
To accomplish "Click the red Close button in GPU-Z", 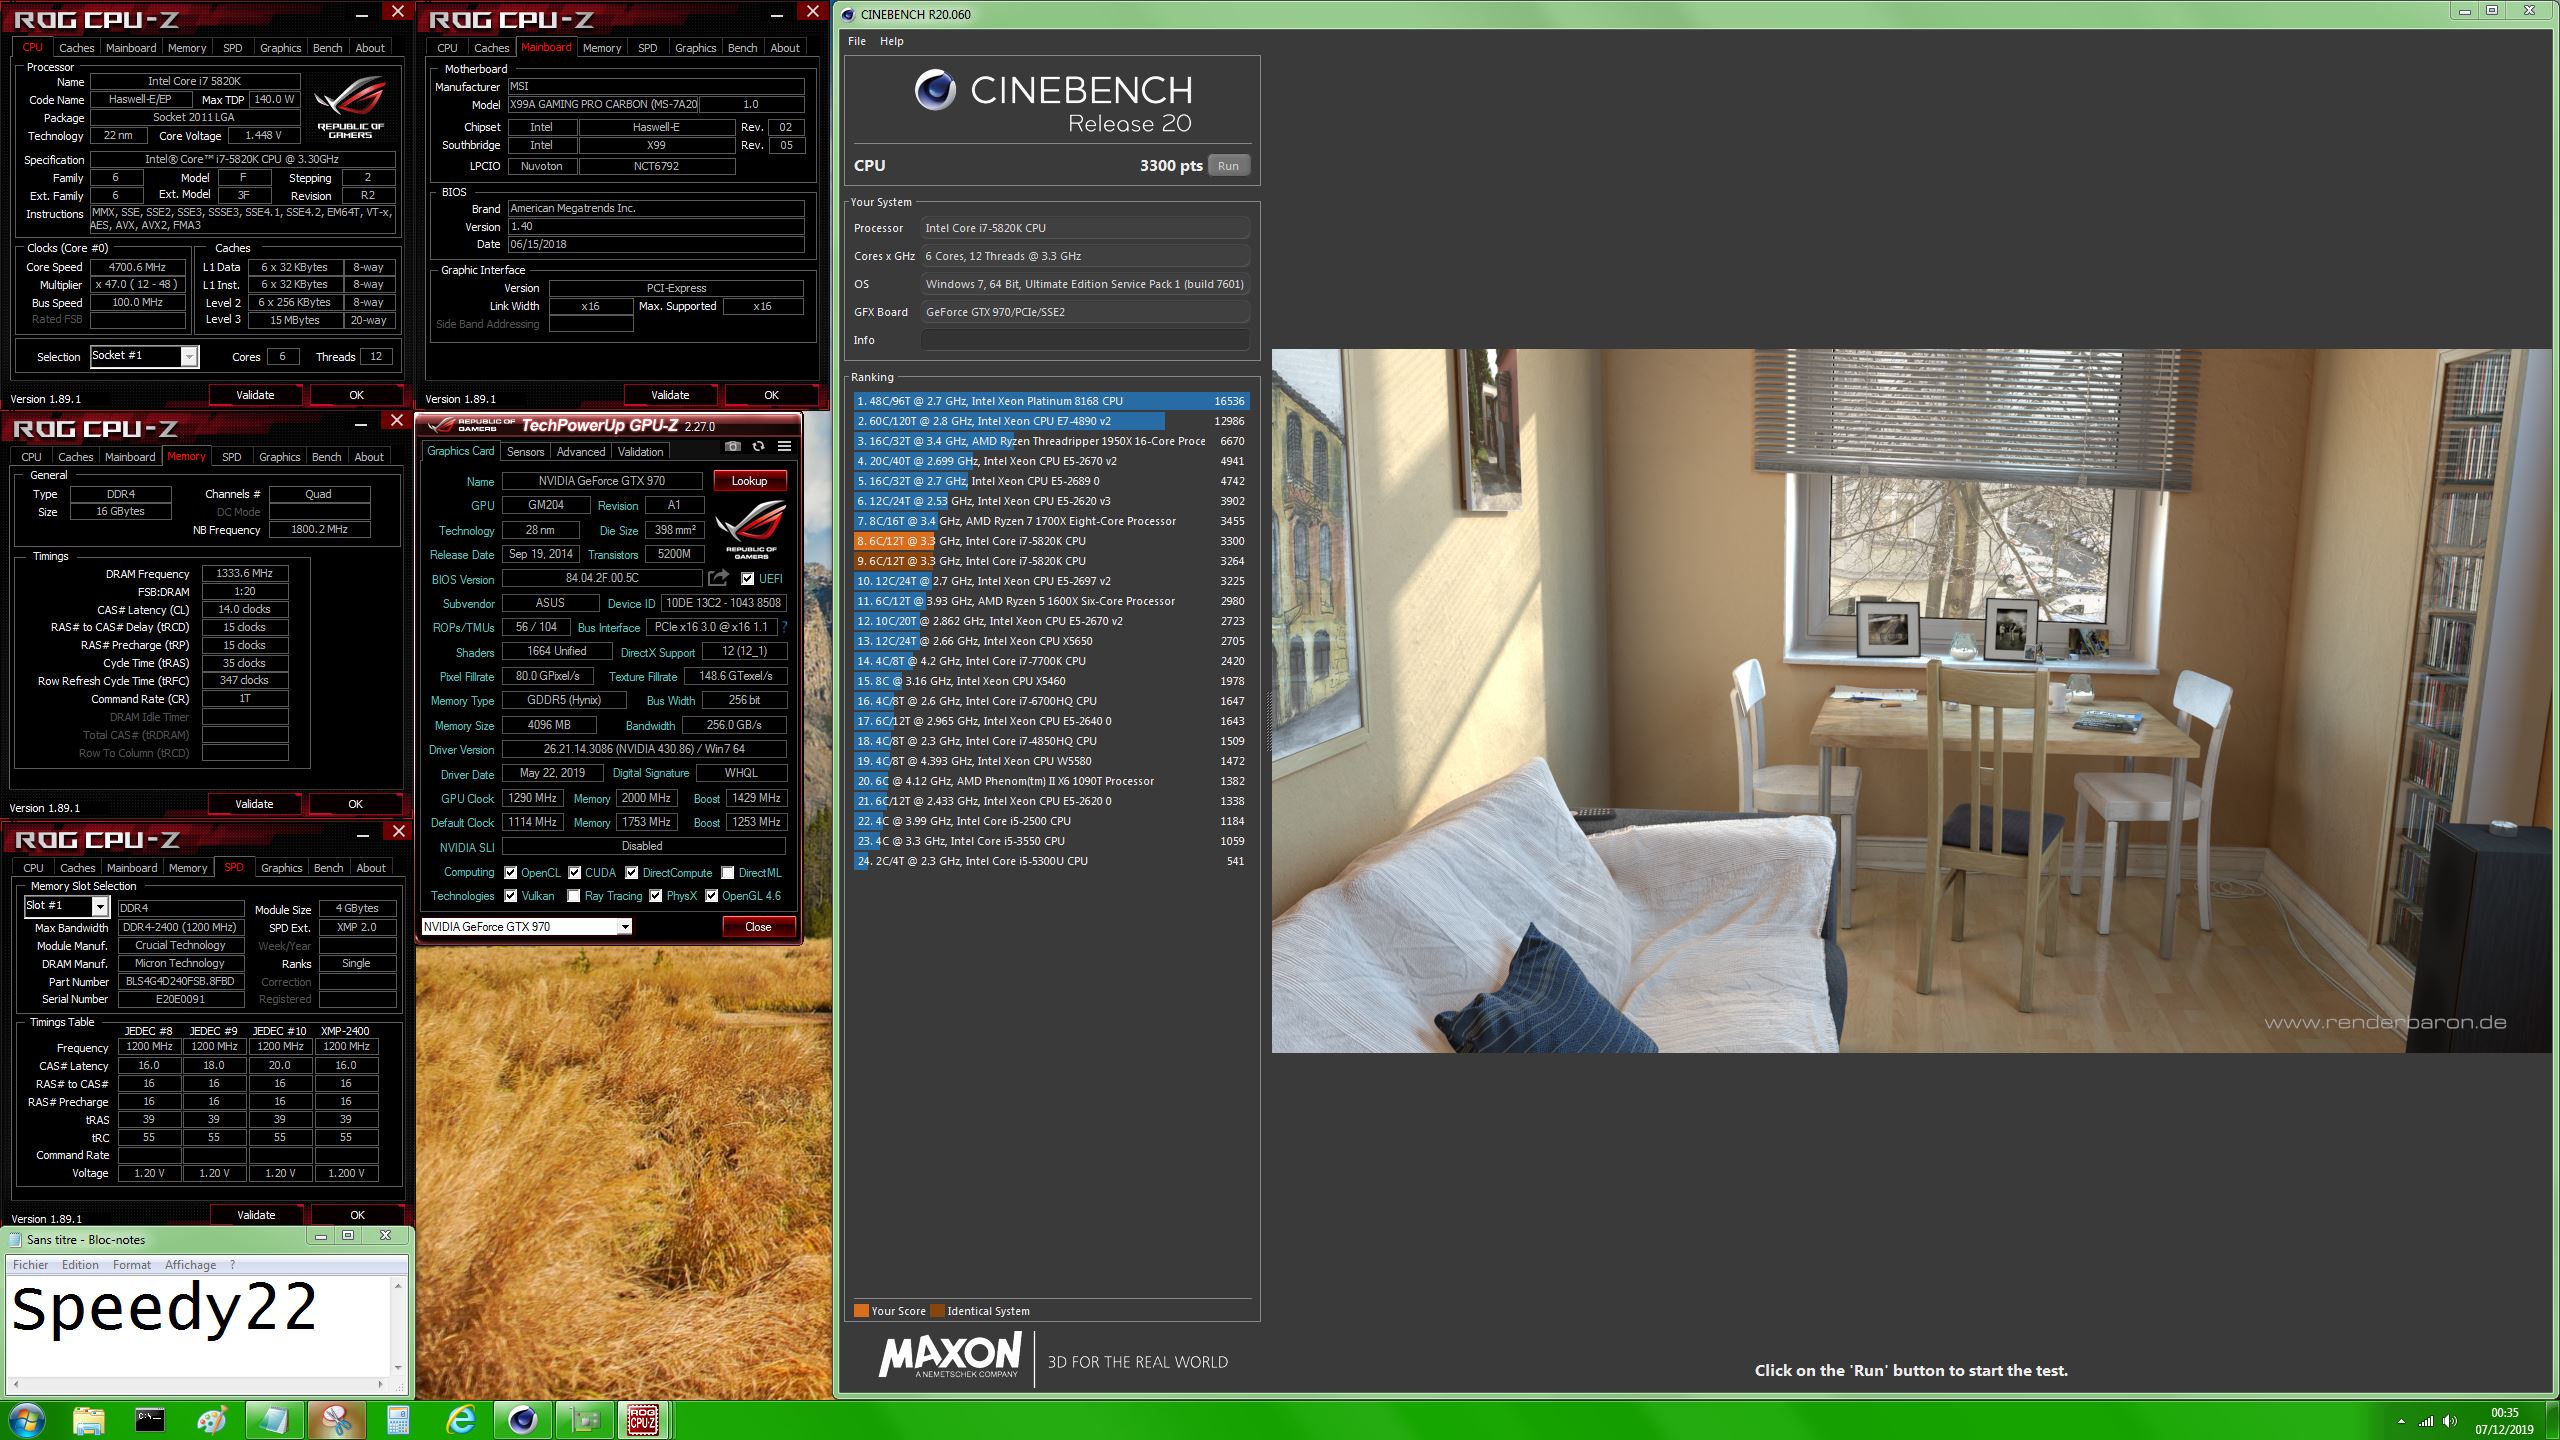I will (x=758, y=927).
